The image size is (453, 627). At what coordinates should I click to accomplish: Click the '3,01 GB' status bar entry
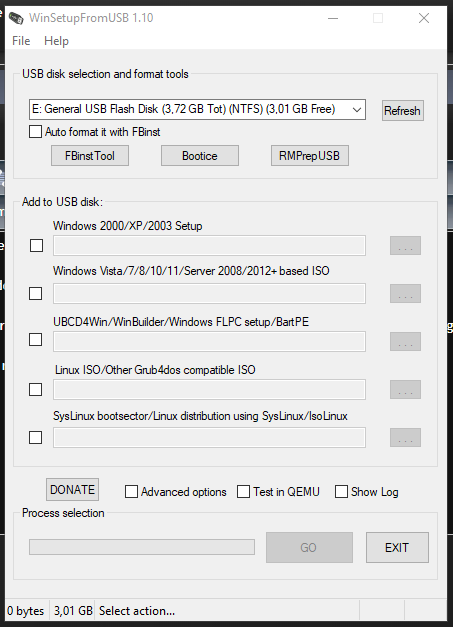pyautogui.click(x=73, y=611)
